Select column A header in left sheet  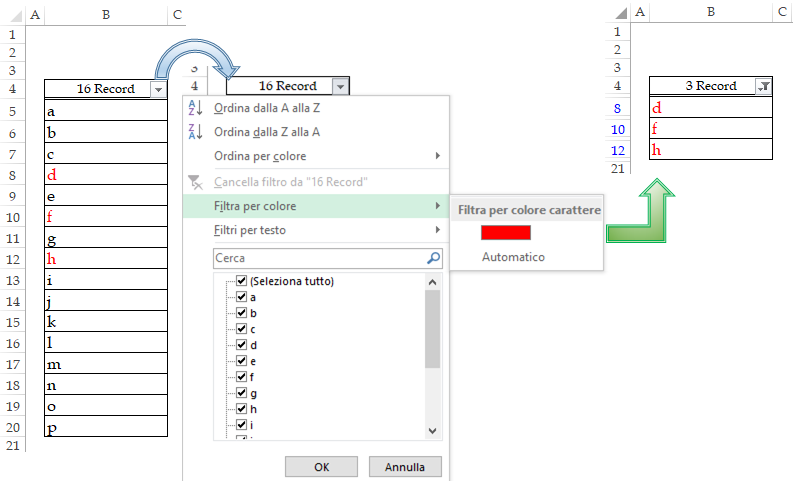coord(35,15)
